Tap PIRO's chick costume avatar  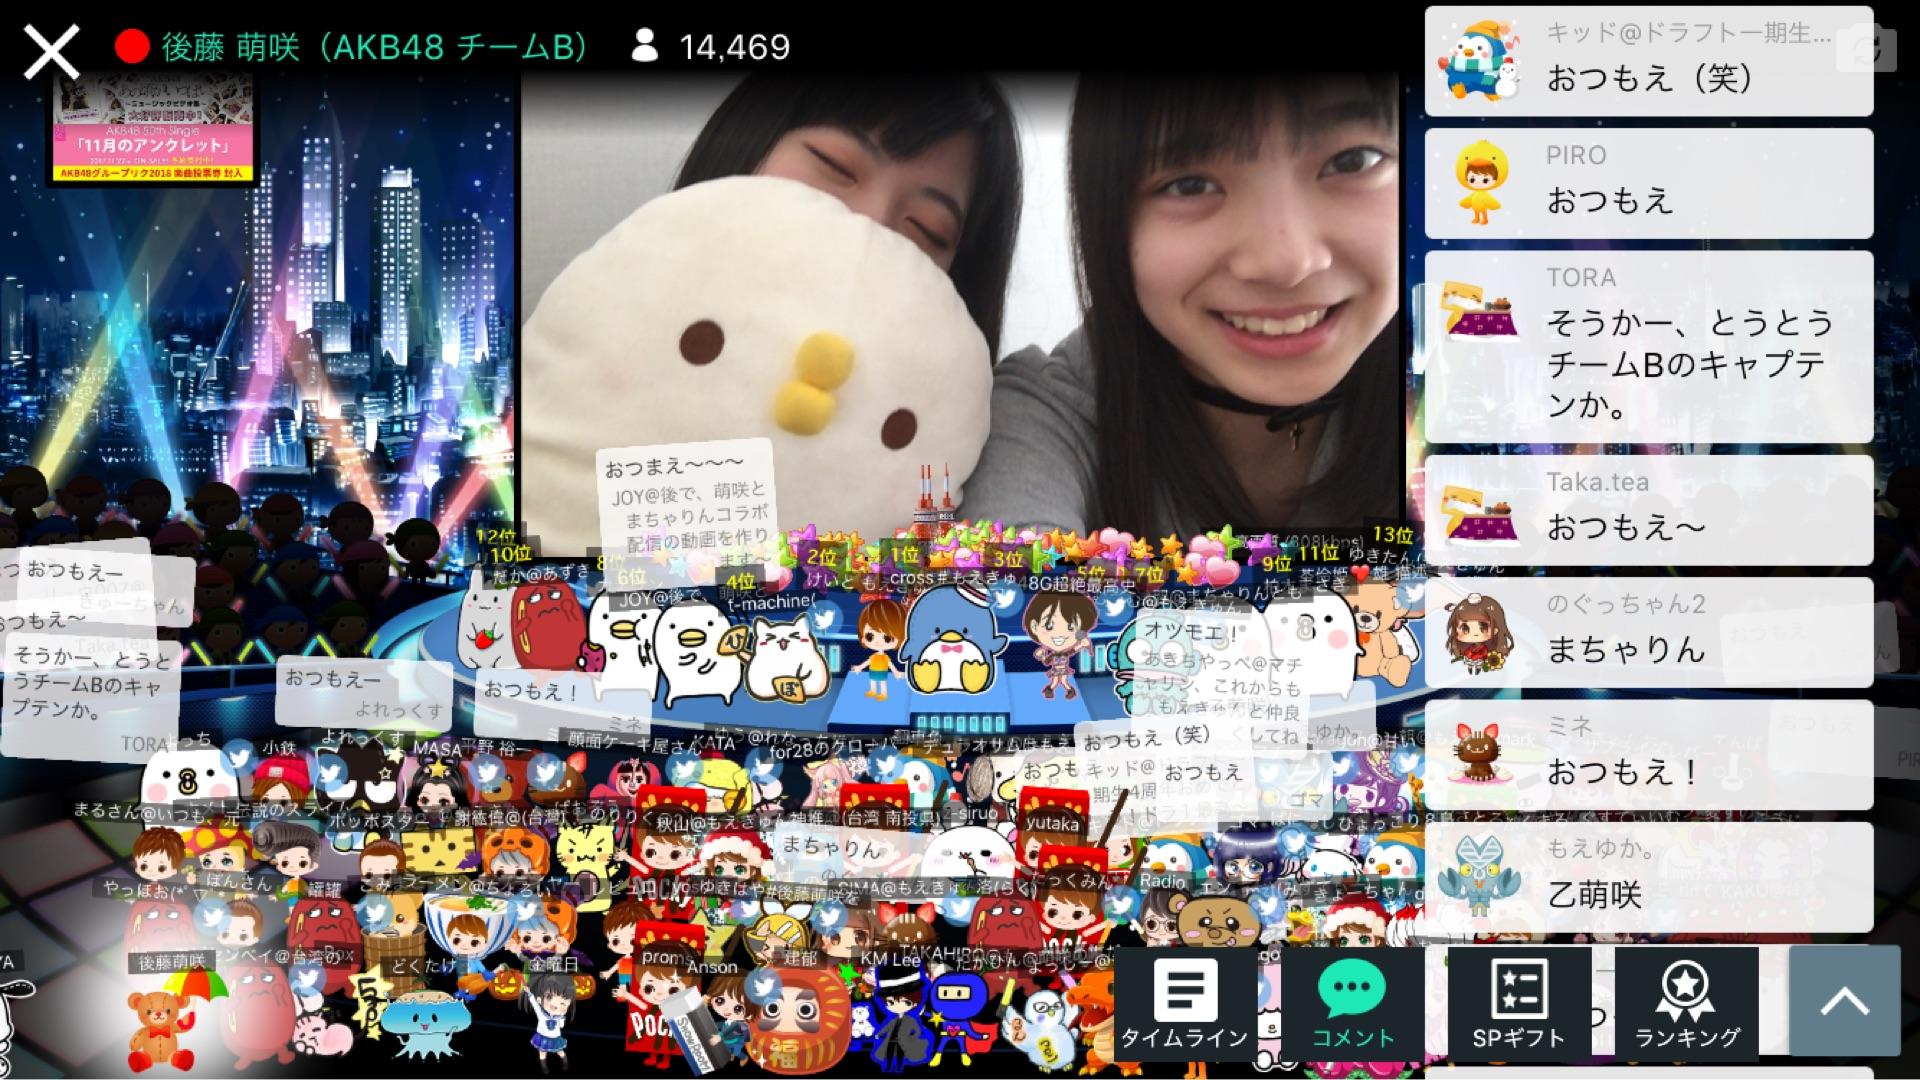pos(1479,183)
